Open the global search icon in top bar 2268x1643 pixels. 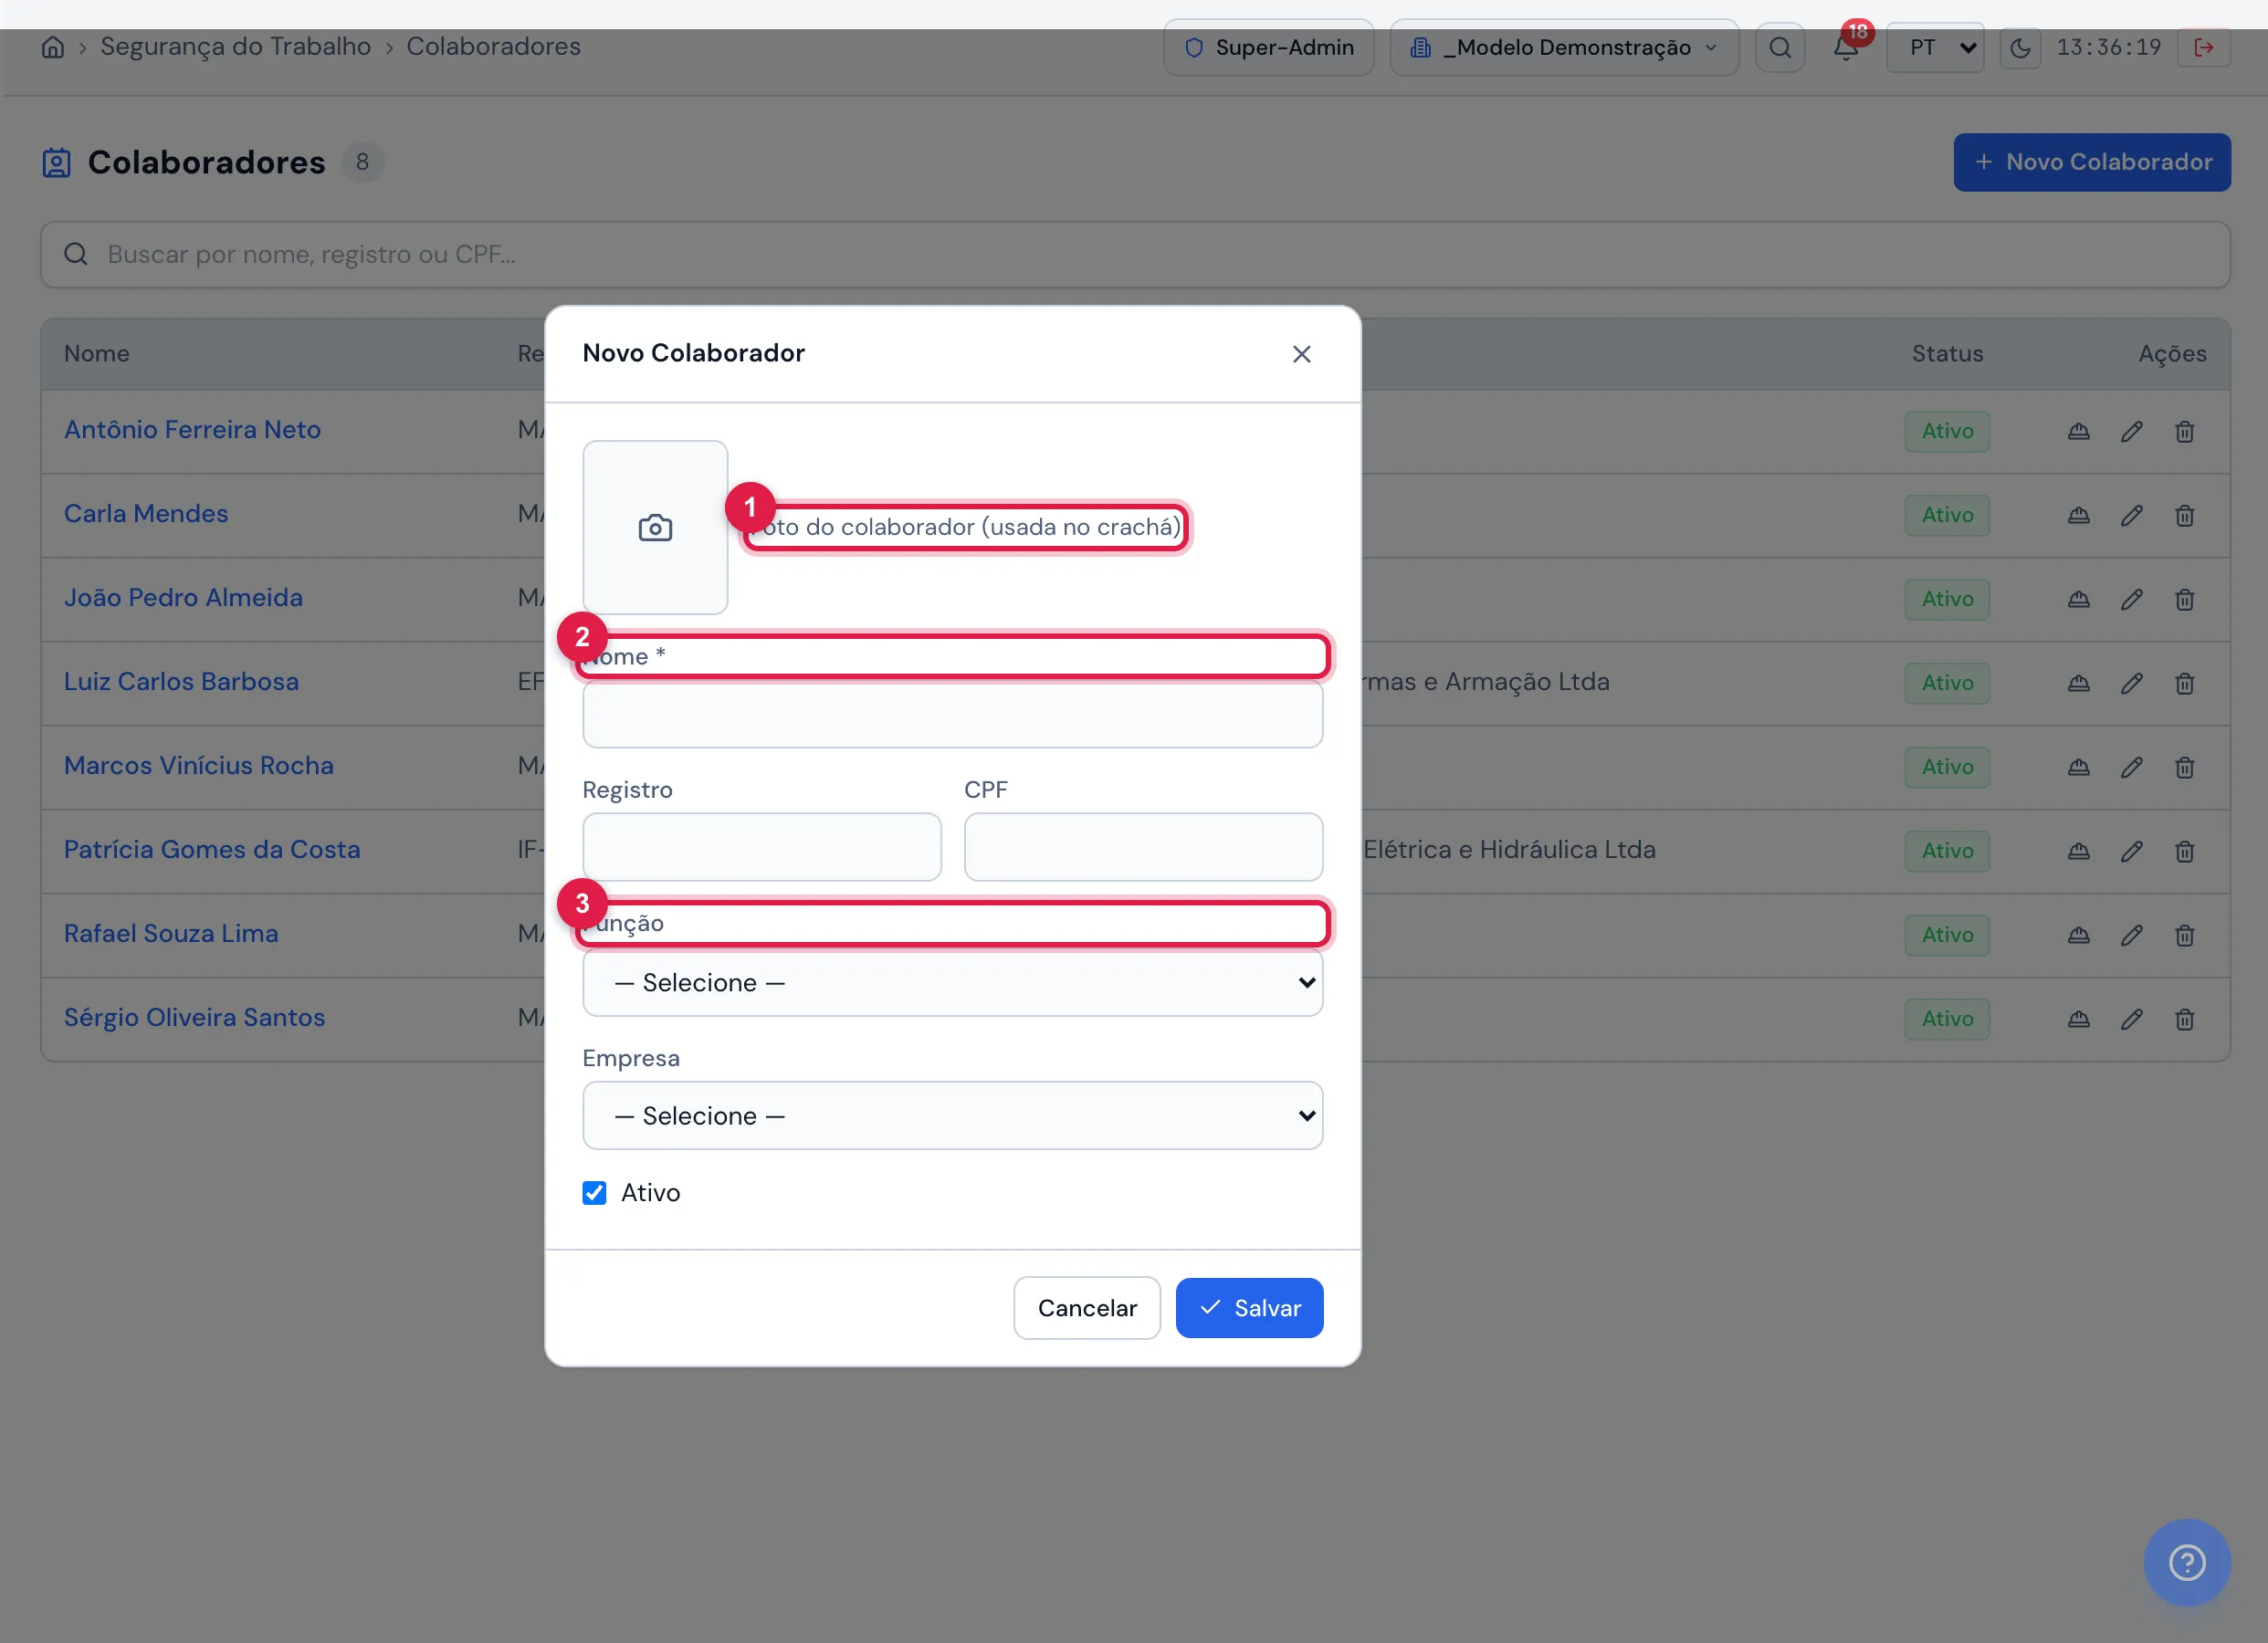[x=1780, y=47]
